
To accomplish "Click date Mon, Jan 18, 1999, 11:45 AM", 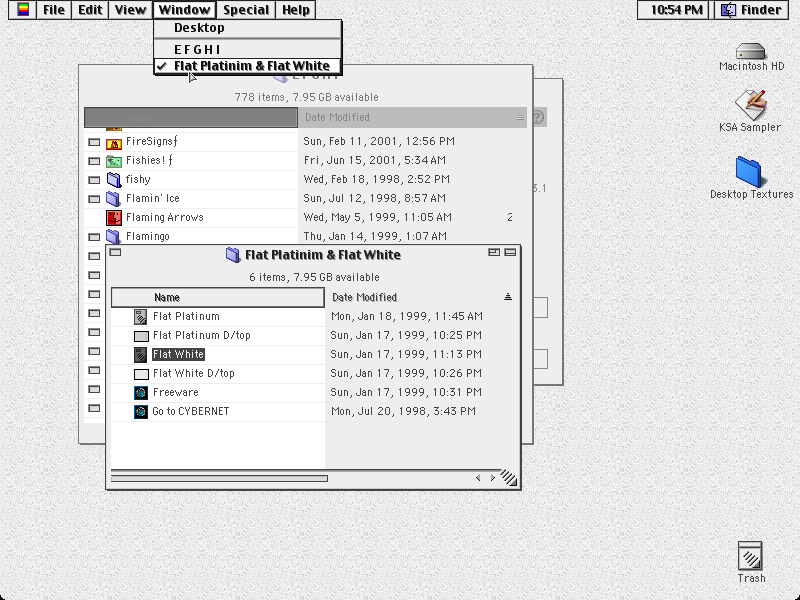I will 407,317.
